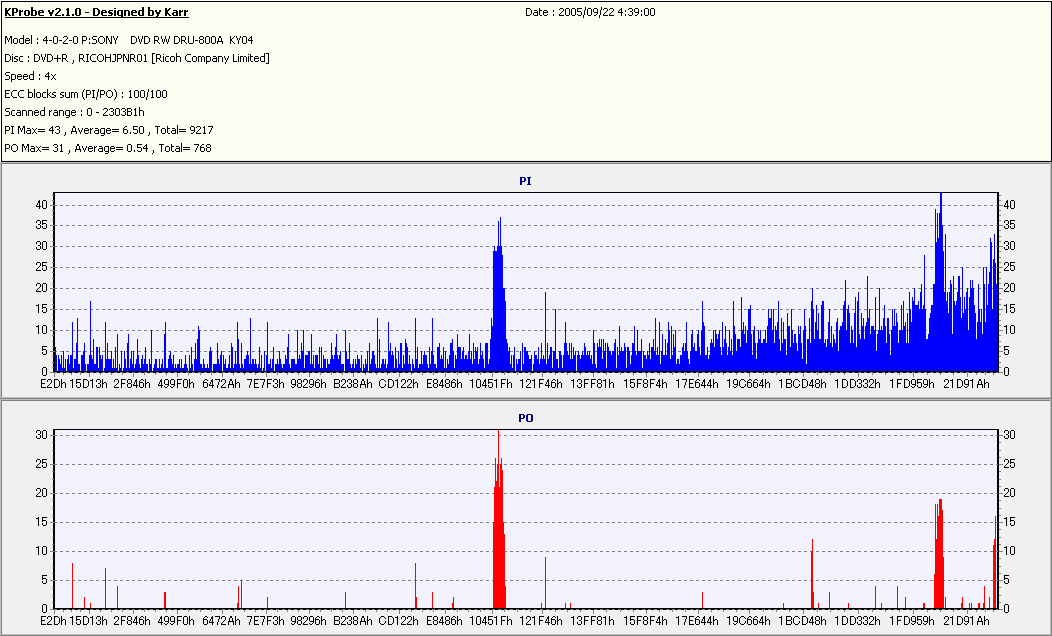Screen dimensions: 1052x636
Task: Click the 40 gridline label on PI chart
Action: pyautogui.click(x=42, y=205)
